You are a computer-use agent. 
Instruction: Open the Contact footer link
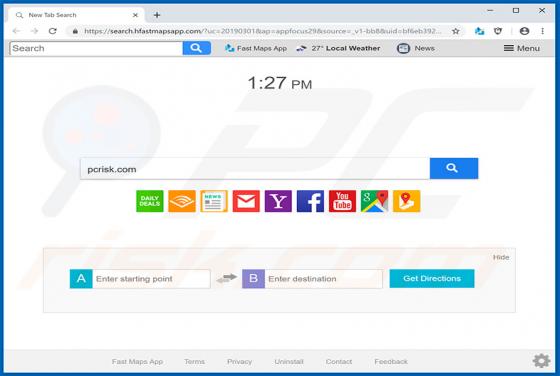339,361
